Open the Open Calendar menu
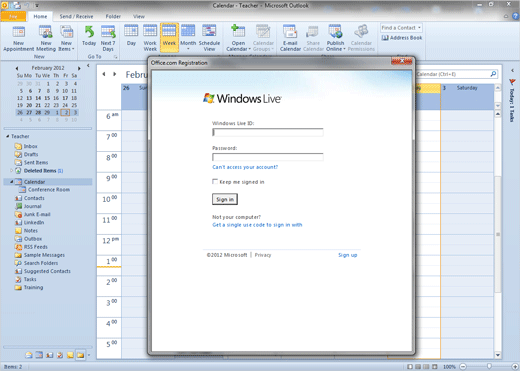The width and height of the screenshot is (520, 371). pos(238,39)
